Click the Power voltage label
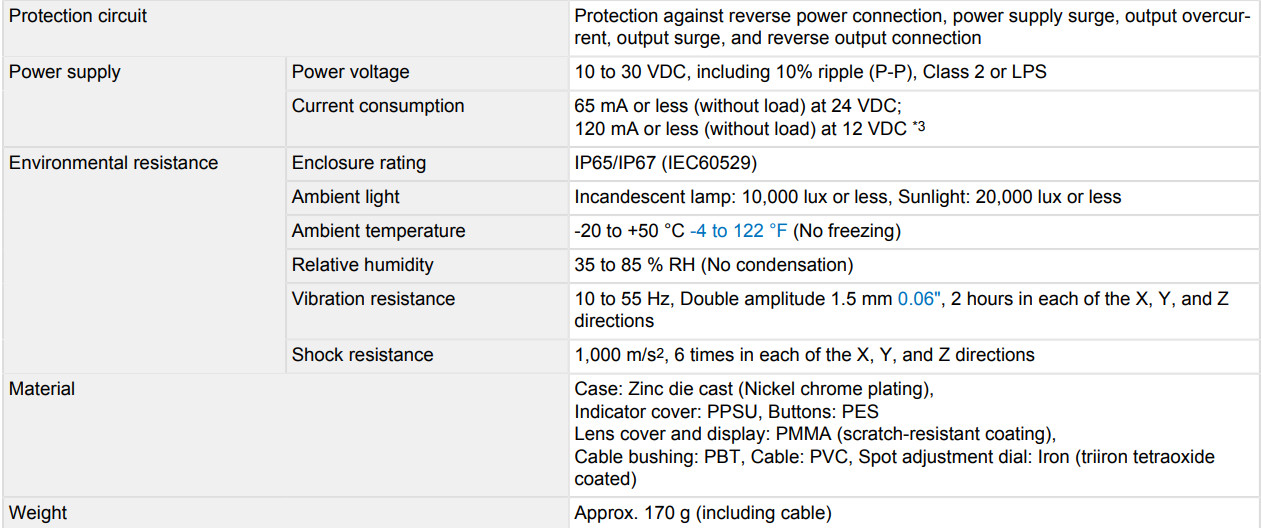Viewport: 1262px width, 528px height. 350,72
